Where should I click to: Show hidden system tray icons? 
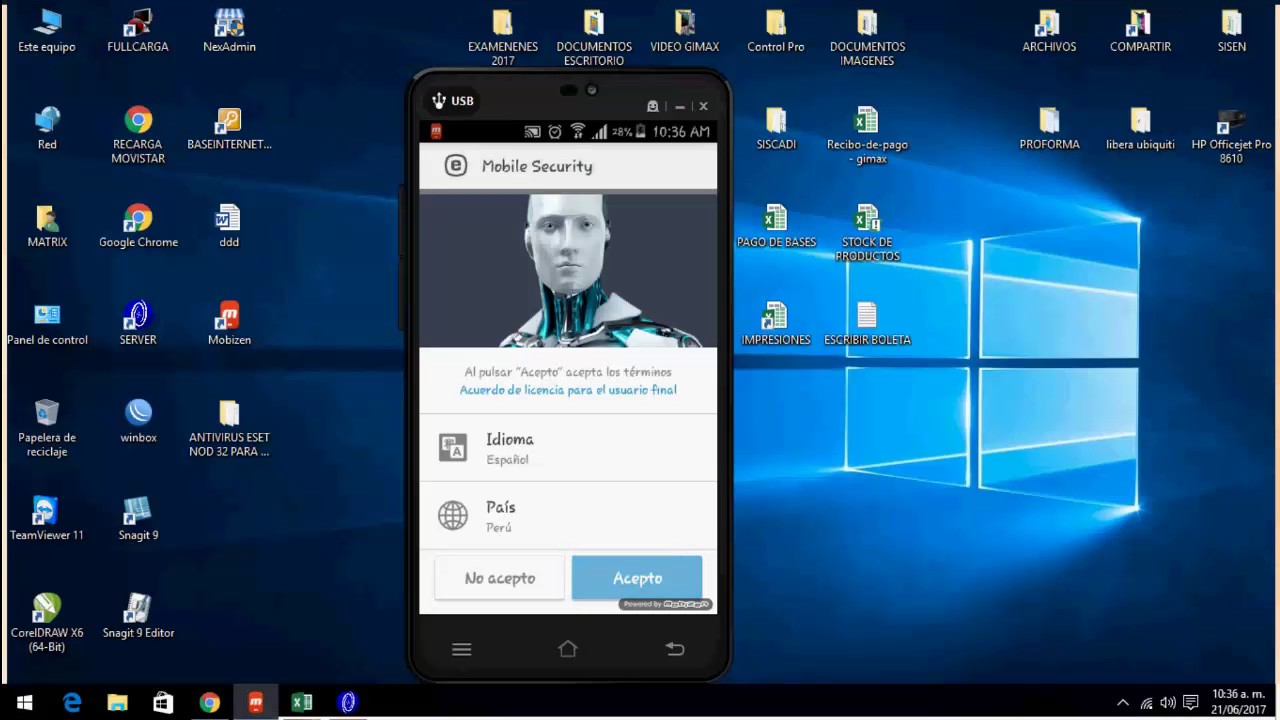(1123, 702)
